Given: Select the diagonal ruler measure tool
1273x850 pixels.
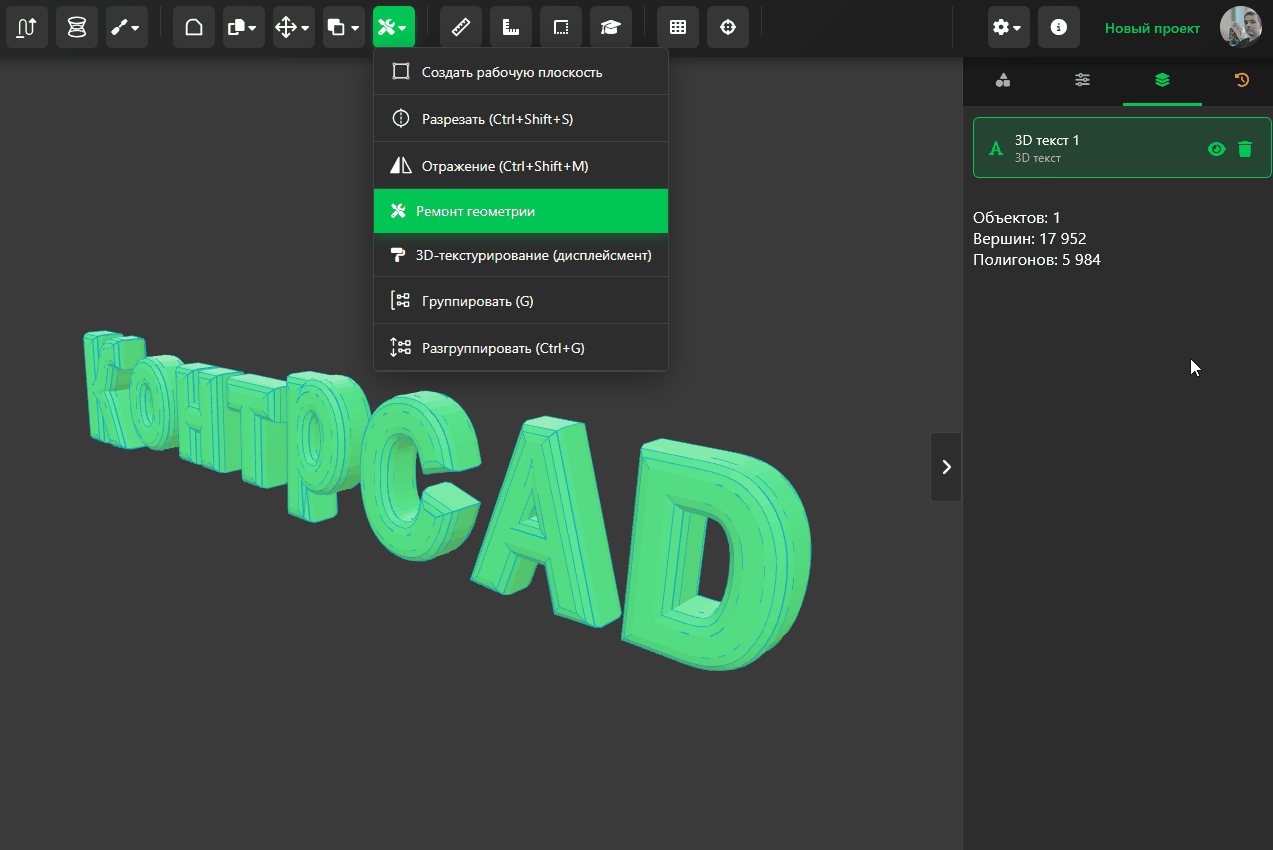Looking at the screenshot, I should tap(461, 28).
